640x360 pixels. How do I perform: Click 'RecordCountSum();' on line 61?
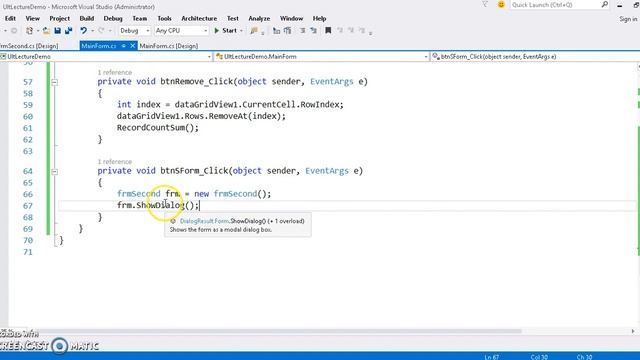tap(158, 128)
